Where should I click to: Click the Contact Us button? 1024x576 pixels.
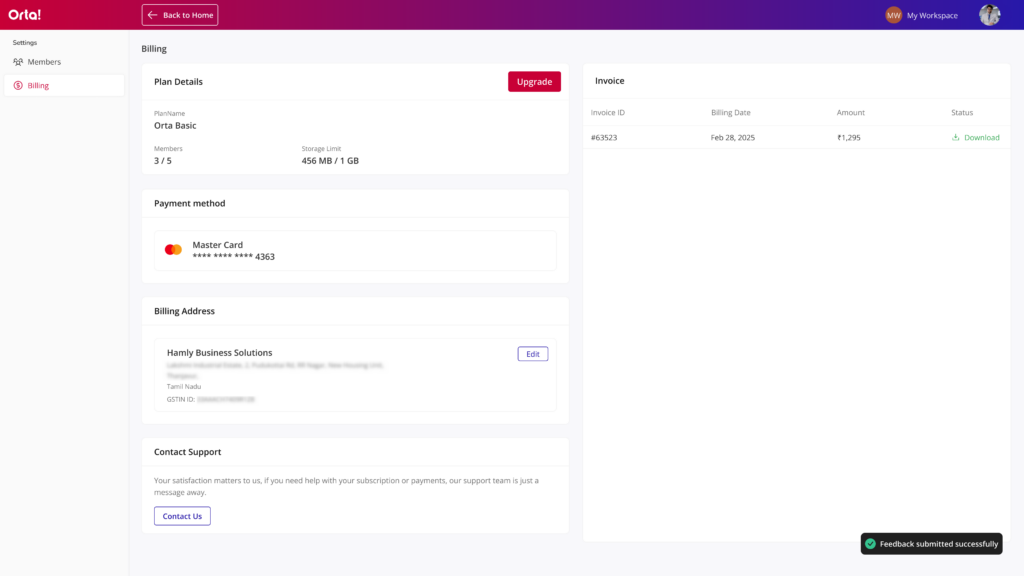(x=182, y=516)
